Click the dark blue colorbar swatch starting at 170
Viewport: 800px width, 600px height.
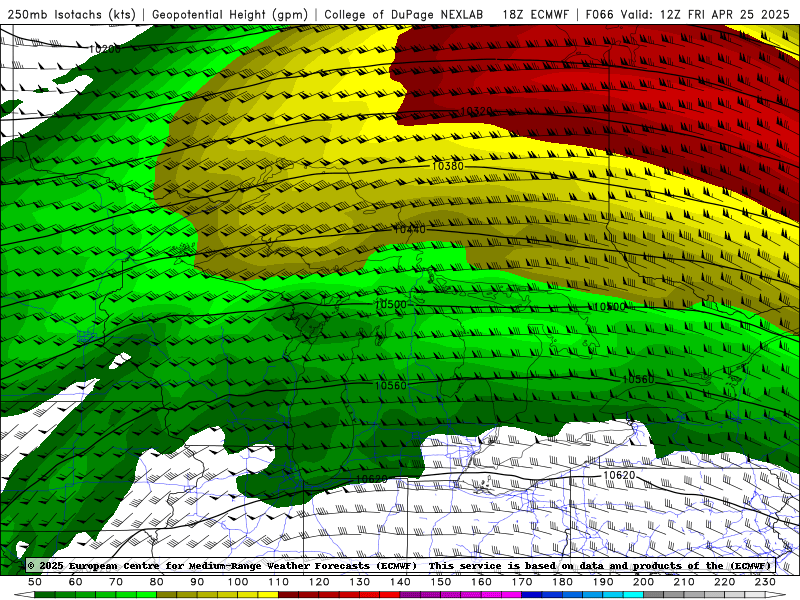pos(532,595)
